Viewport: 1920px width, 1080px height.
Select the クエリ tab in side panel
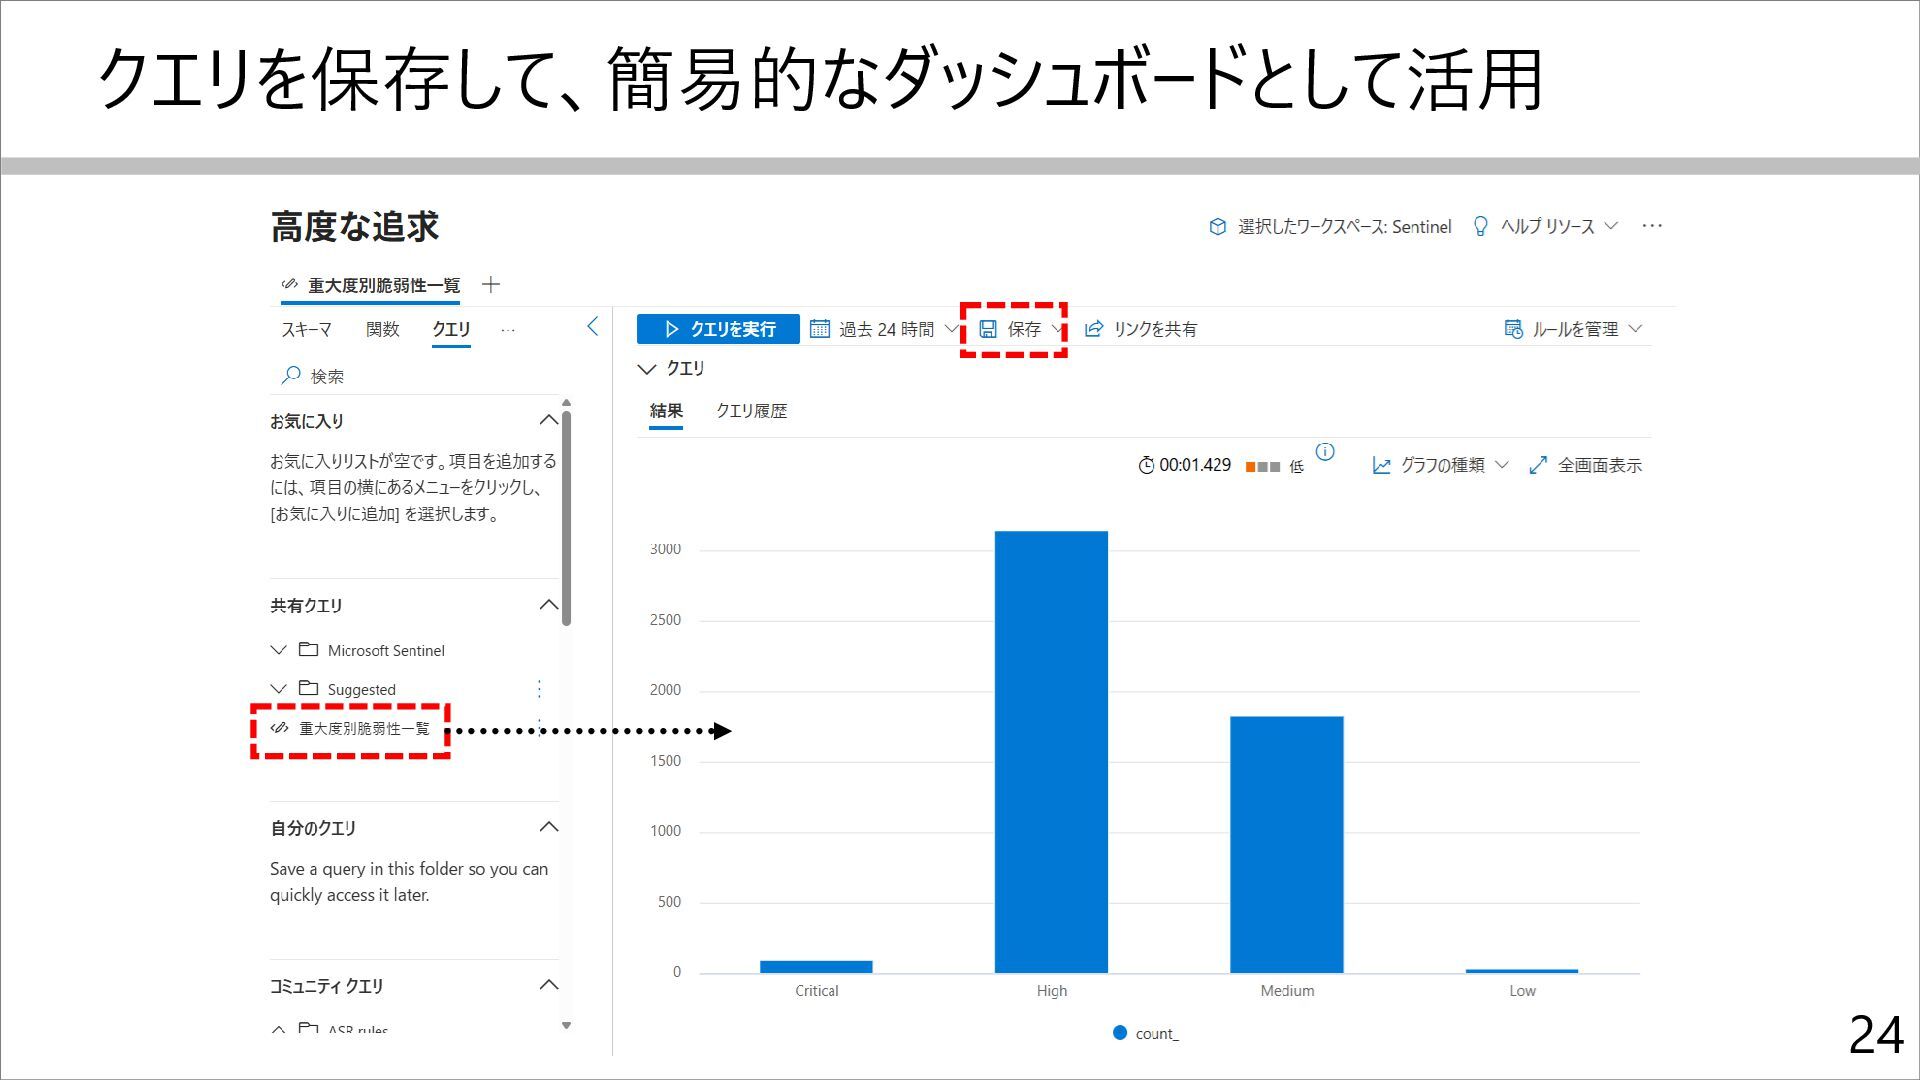tap(451, 329)
